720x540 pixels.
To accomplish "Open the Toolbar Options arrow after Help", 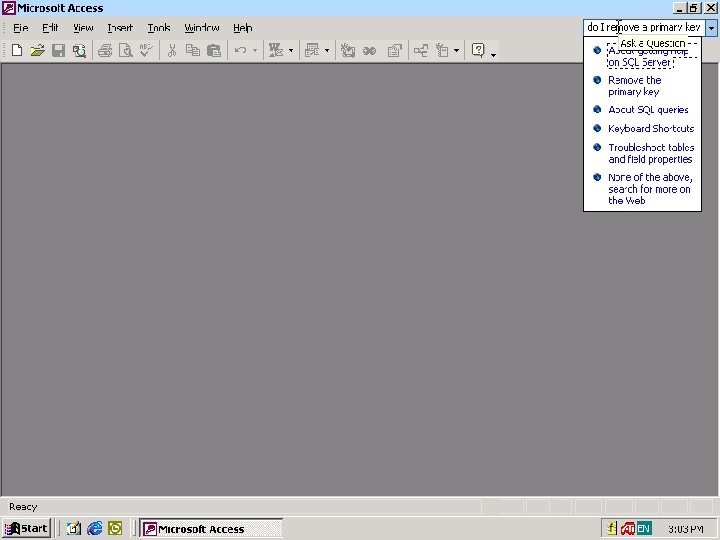I will [494, 53].
